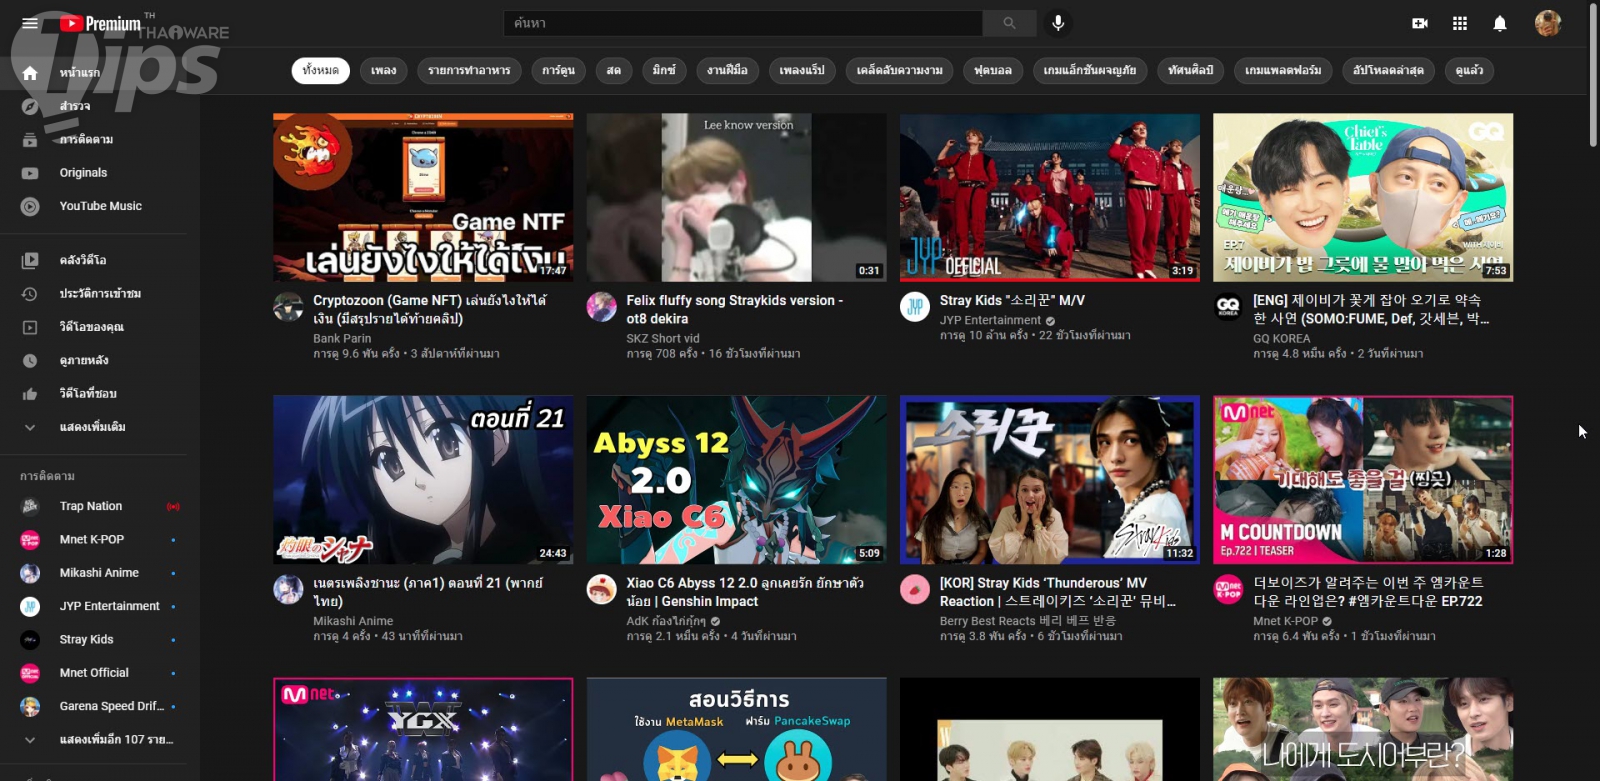
Task: Play the M COUNTDOWN Ep.722 teaser thumbnail
Action: click(1363, 479)
